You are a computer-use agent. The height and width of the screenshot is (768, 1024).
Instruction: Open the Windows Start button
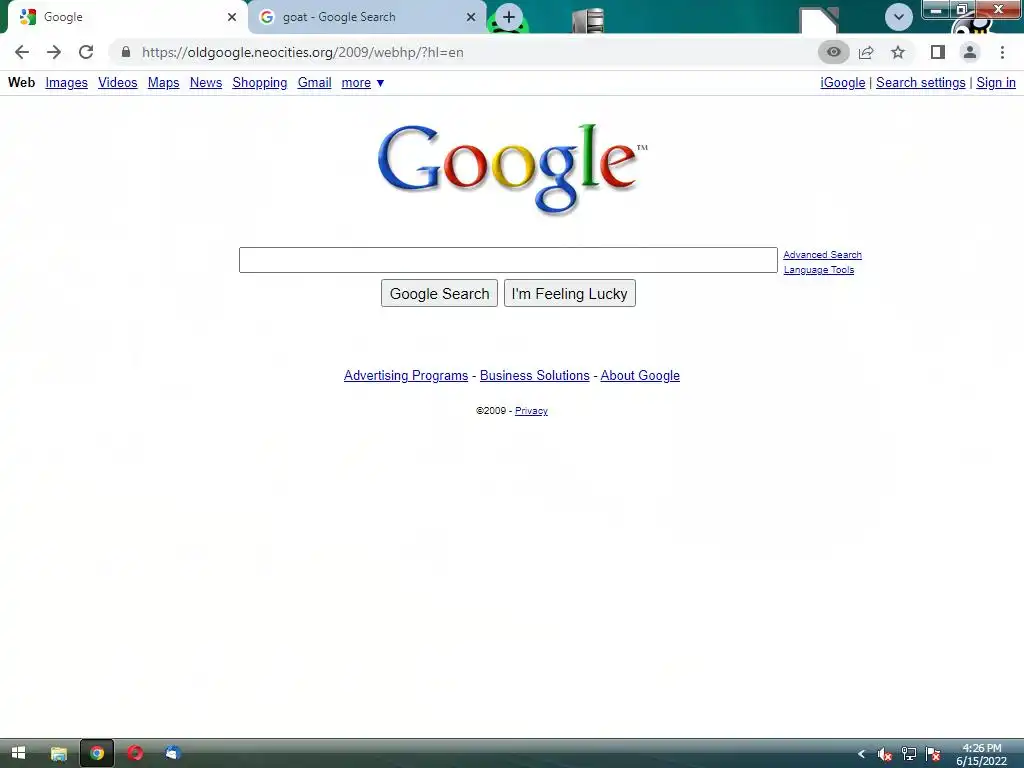pos(18,753)
